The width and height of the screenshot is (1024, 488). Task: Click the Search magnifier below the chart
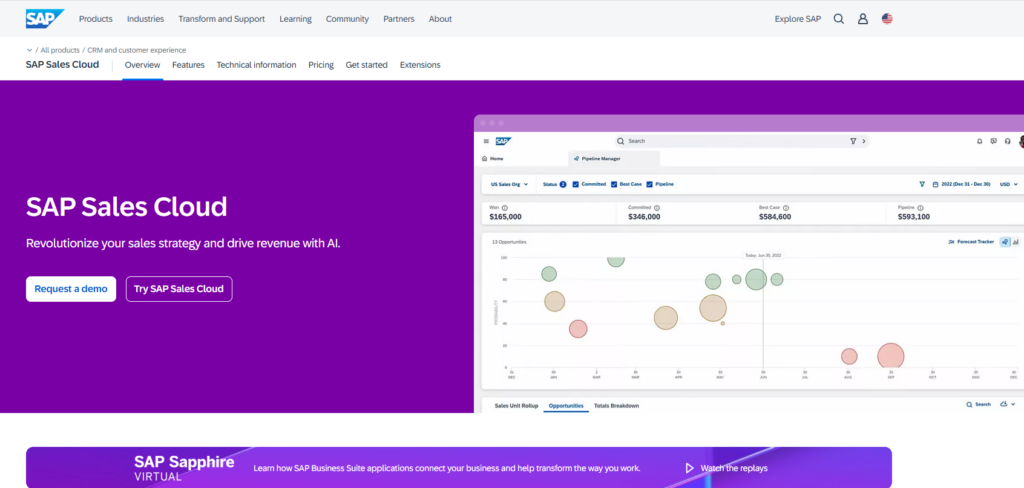click(969, 405)
